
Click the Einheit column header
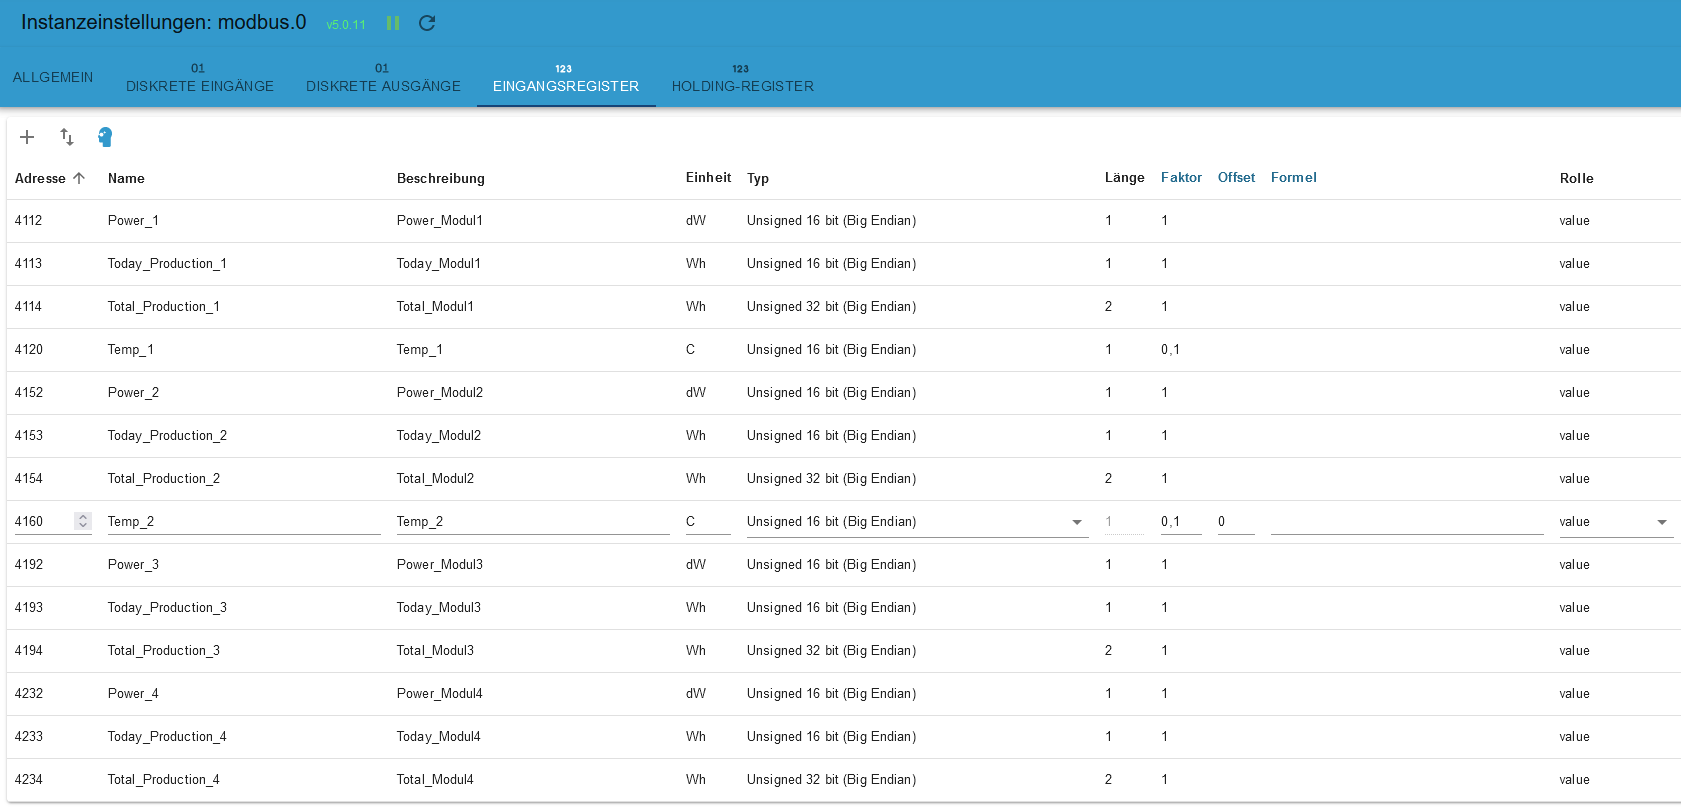(x=708, y=177)
